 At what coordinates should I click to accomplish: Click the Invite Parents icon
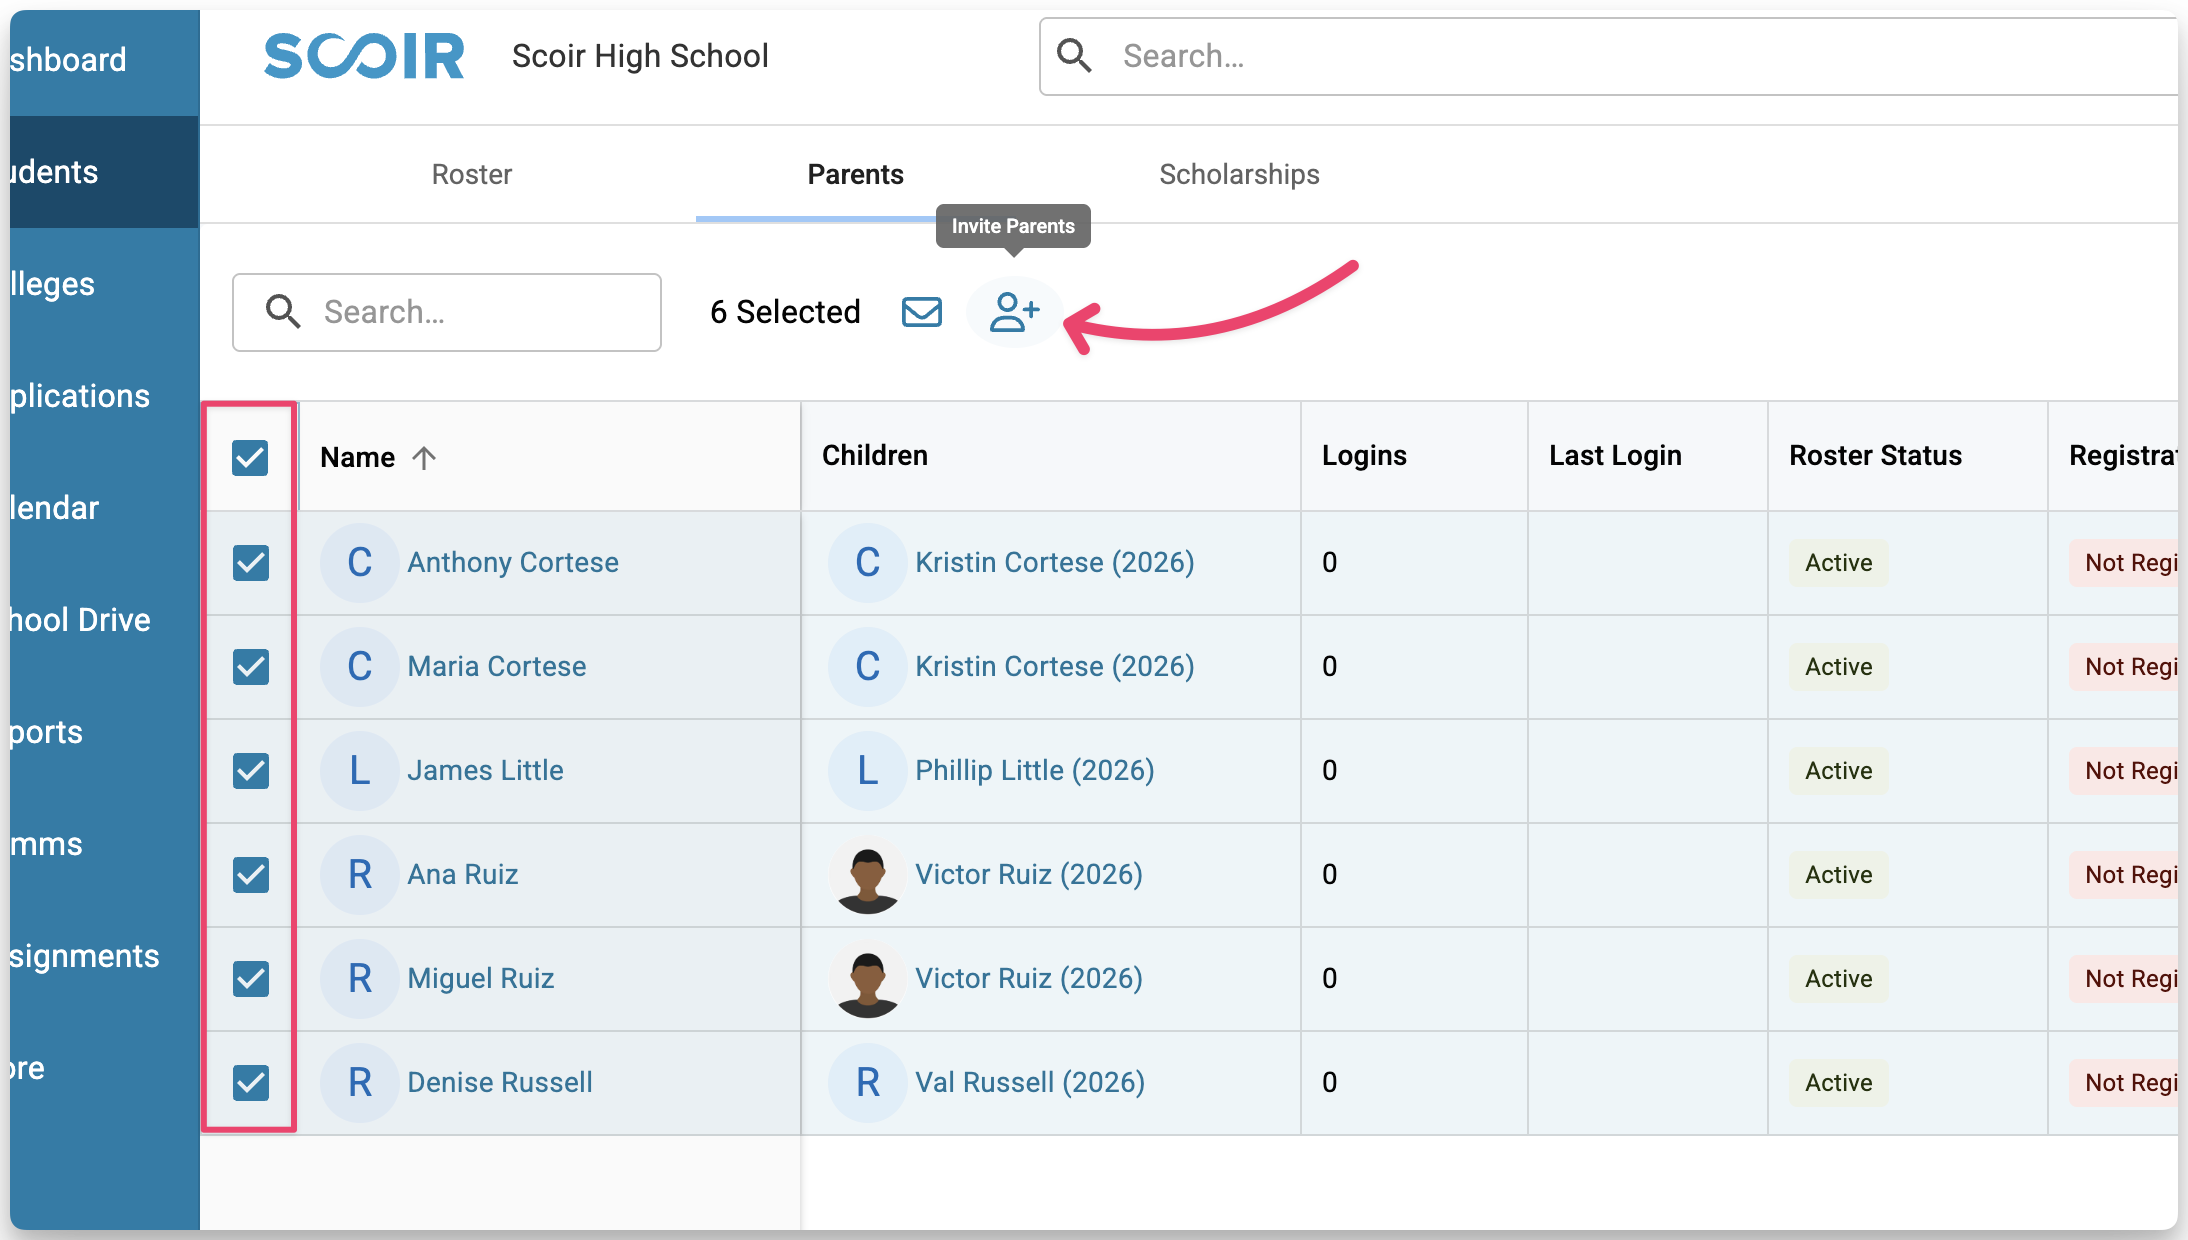tap(1014, 312)
